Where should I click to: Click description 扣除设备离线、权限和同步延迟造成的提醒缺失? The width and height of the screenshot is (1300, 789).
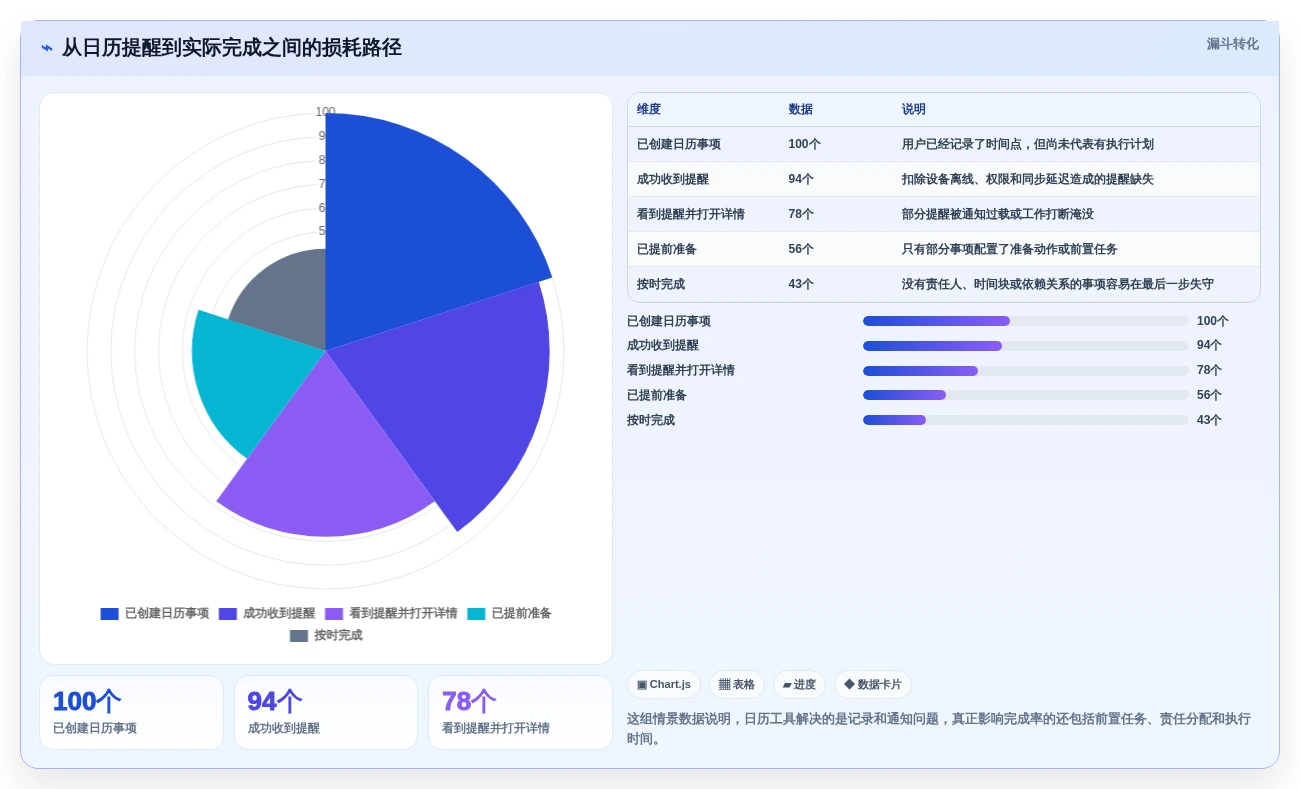click(x=1028, y=179)
